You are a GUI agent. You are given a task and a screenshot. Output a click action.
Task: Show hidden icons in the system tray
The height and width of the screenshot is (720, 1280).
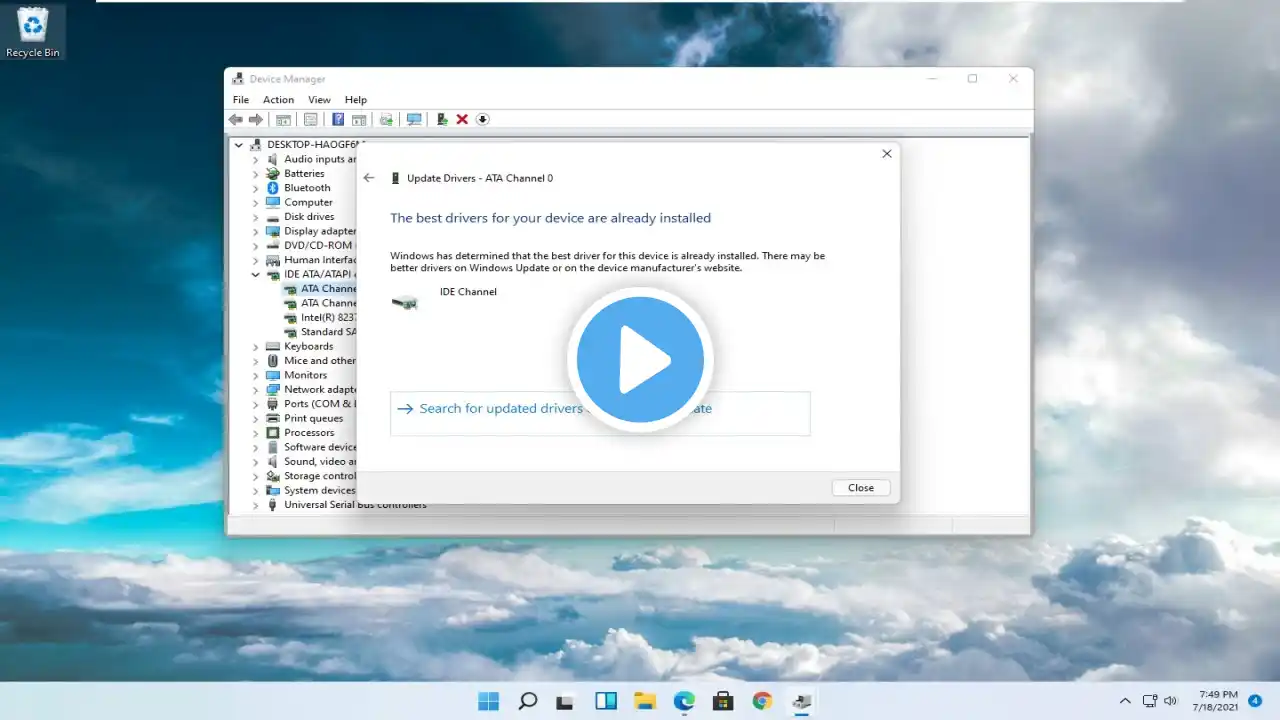(1125, 701)
